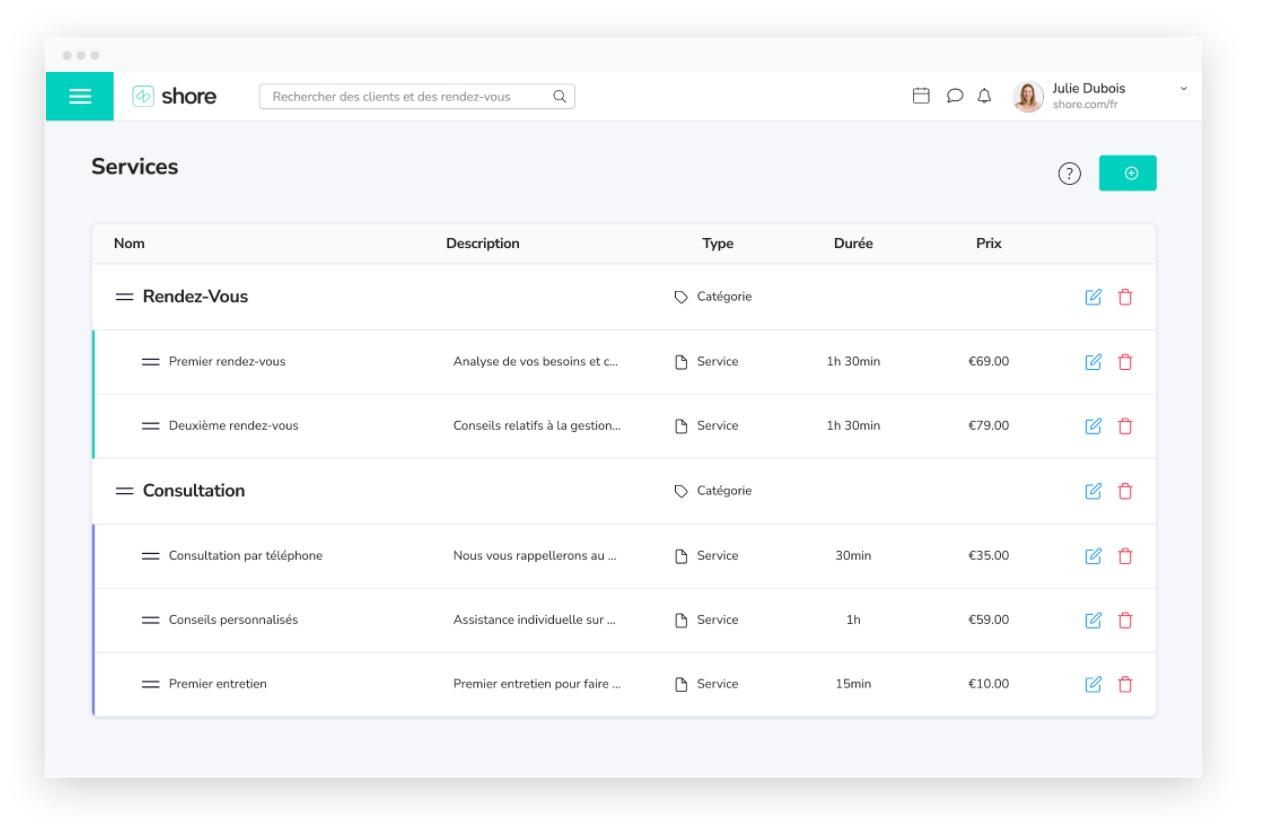Open the help question mark icon
This screenshot has height=824, width=1262.
tap(1069, 174)
